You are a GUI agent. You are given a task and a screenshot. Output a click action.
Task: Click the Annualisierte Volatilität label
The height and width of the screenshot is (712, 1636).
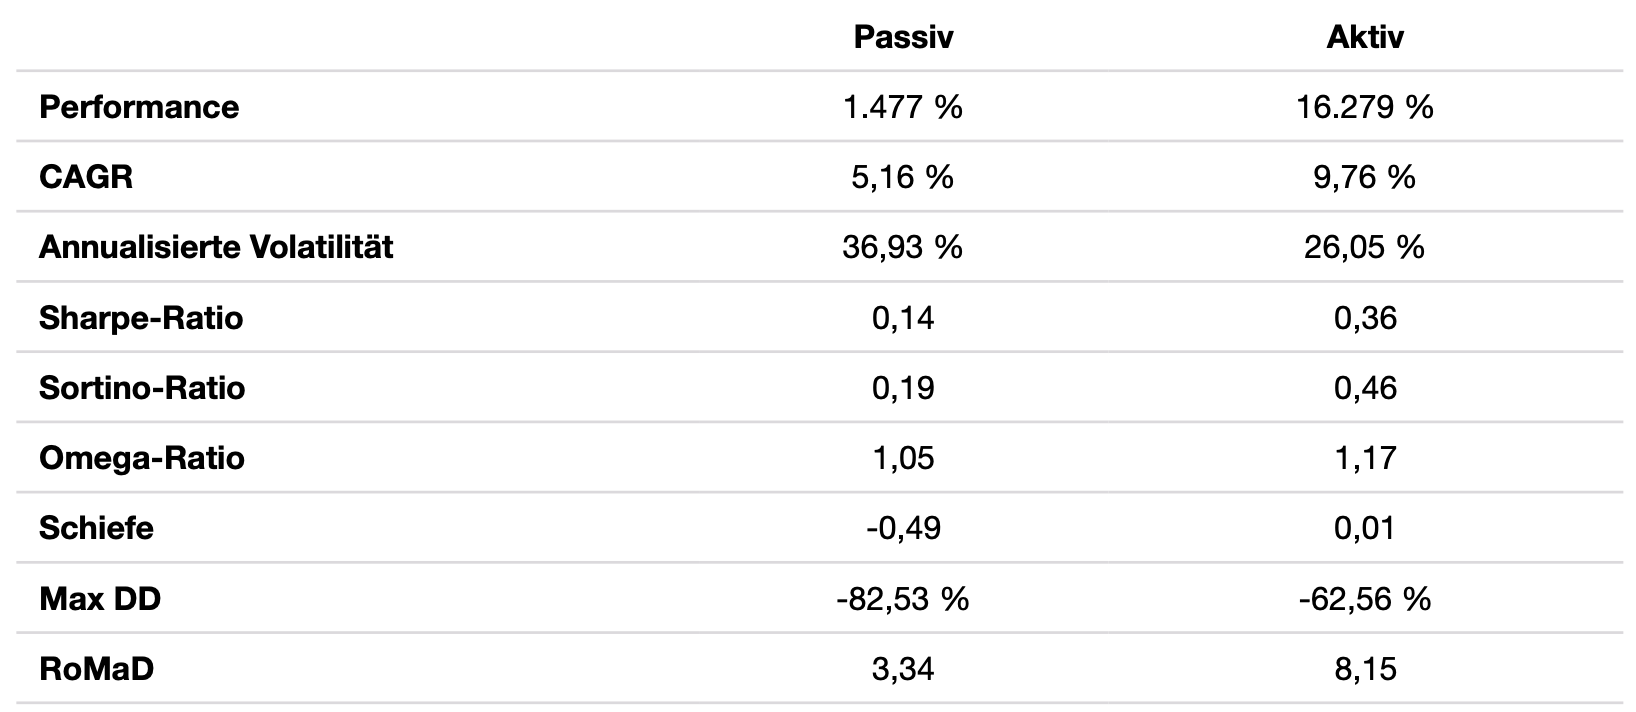click(216, 247)
